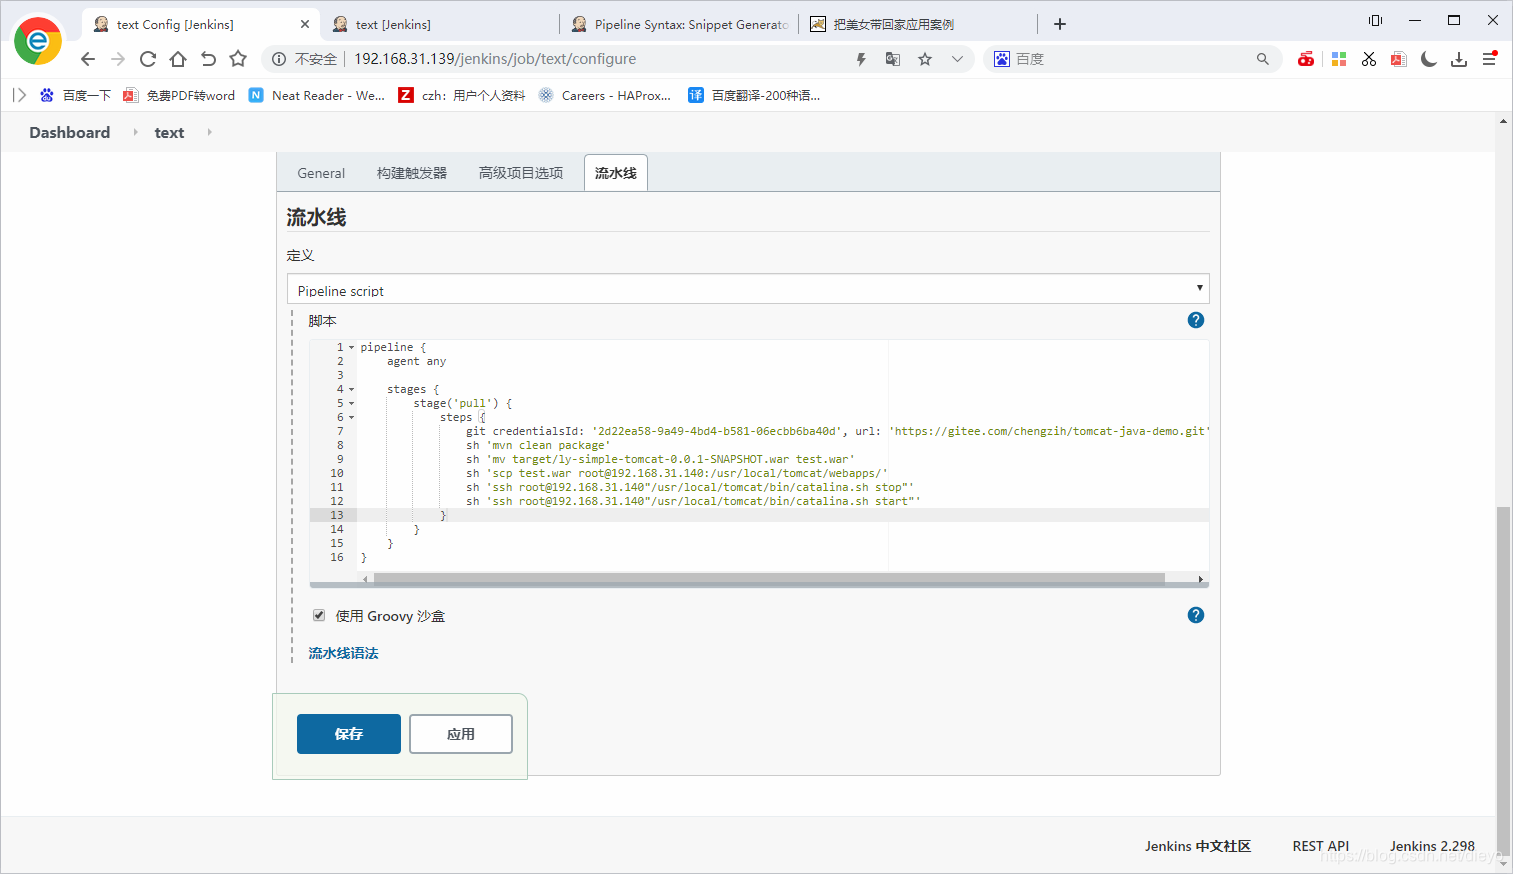1513x874 pixels.
Task: Open the 免费PDF转word bookmark
Action: pyautogui.click(x=179, y=95)
